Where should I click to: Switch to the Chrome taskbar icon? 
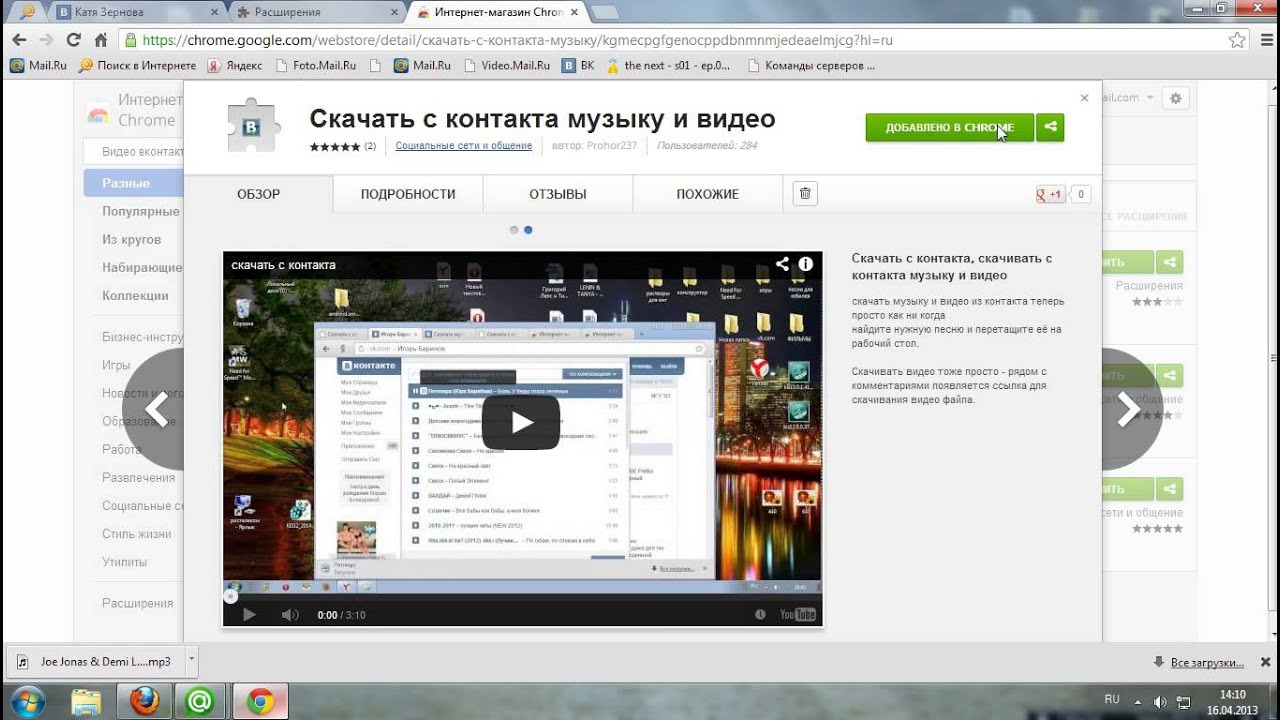261,701
